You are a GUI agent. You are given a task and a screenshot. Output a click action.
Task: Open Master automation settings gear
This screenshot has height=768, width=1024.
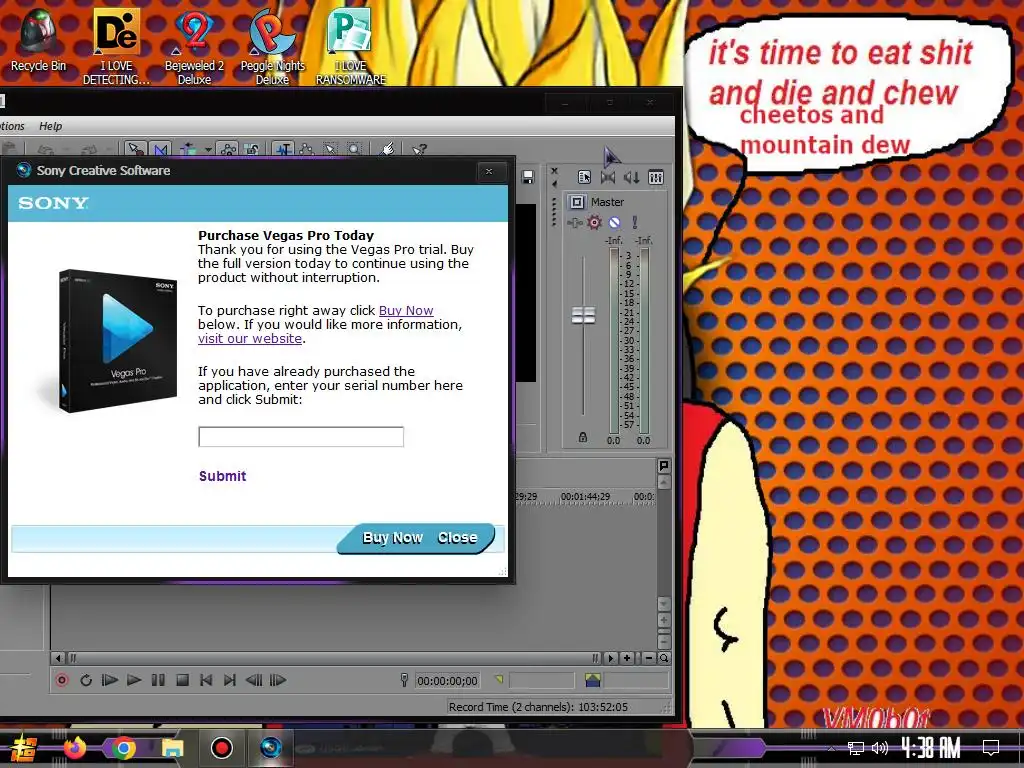[594, 223]
